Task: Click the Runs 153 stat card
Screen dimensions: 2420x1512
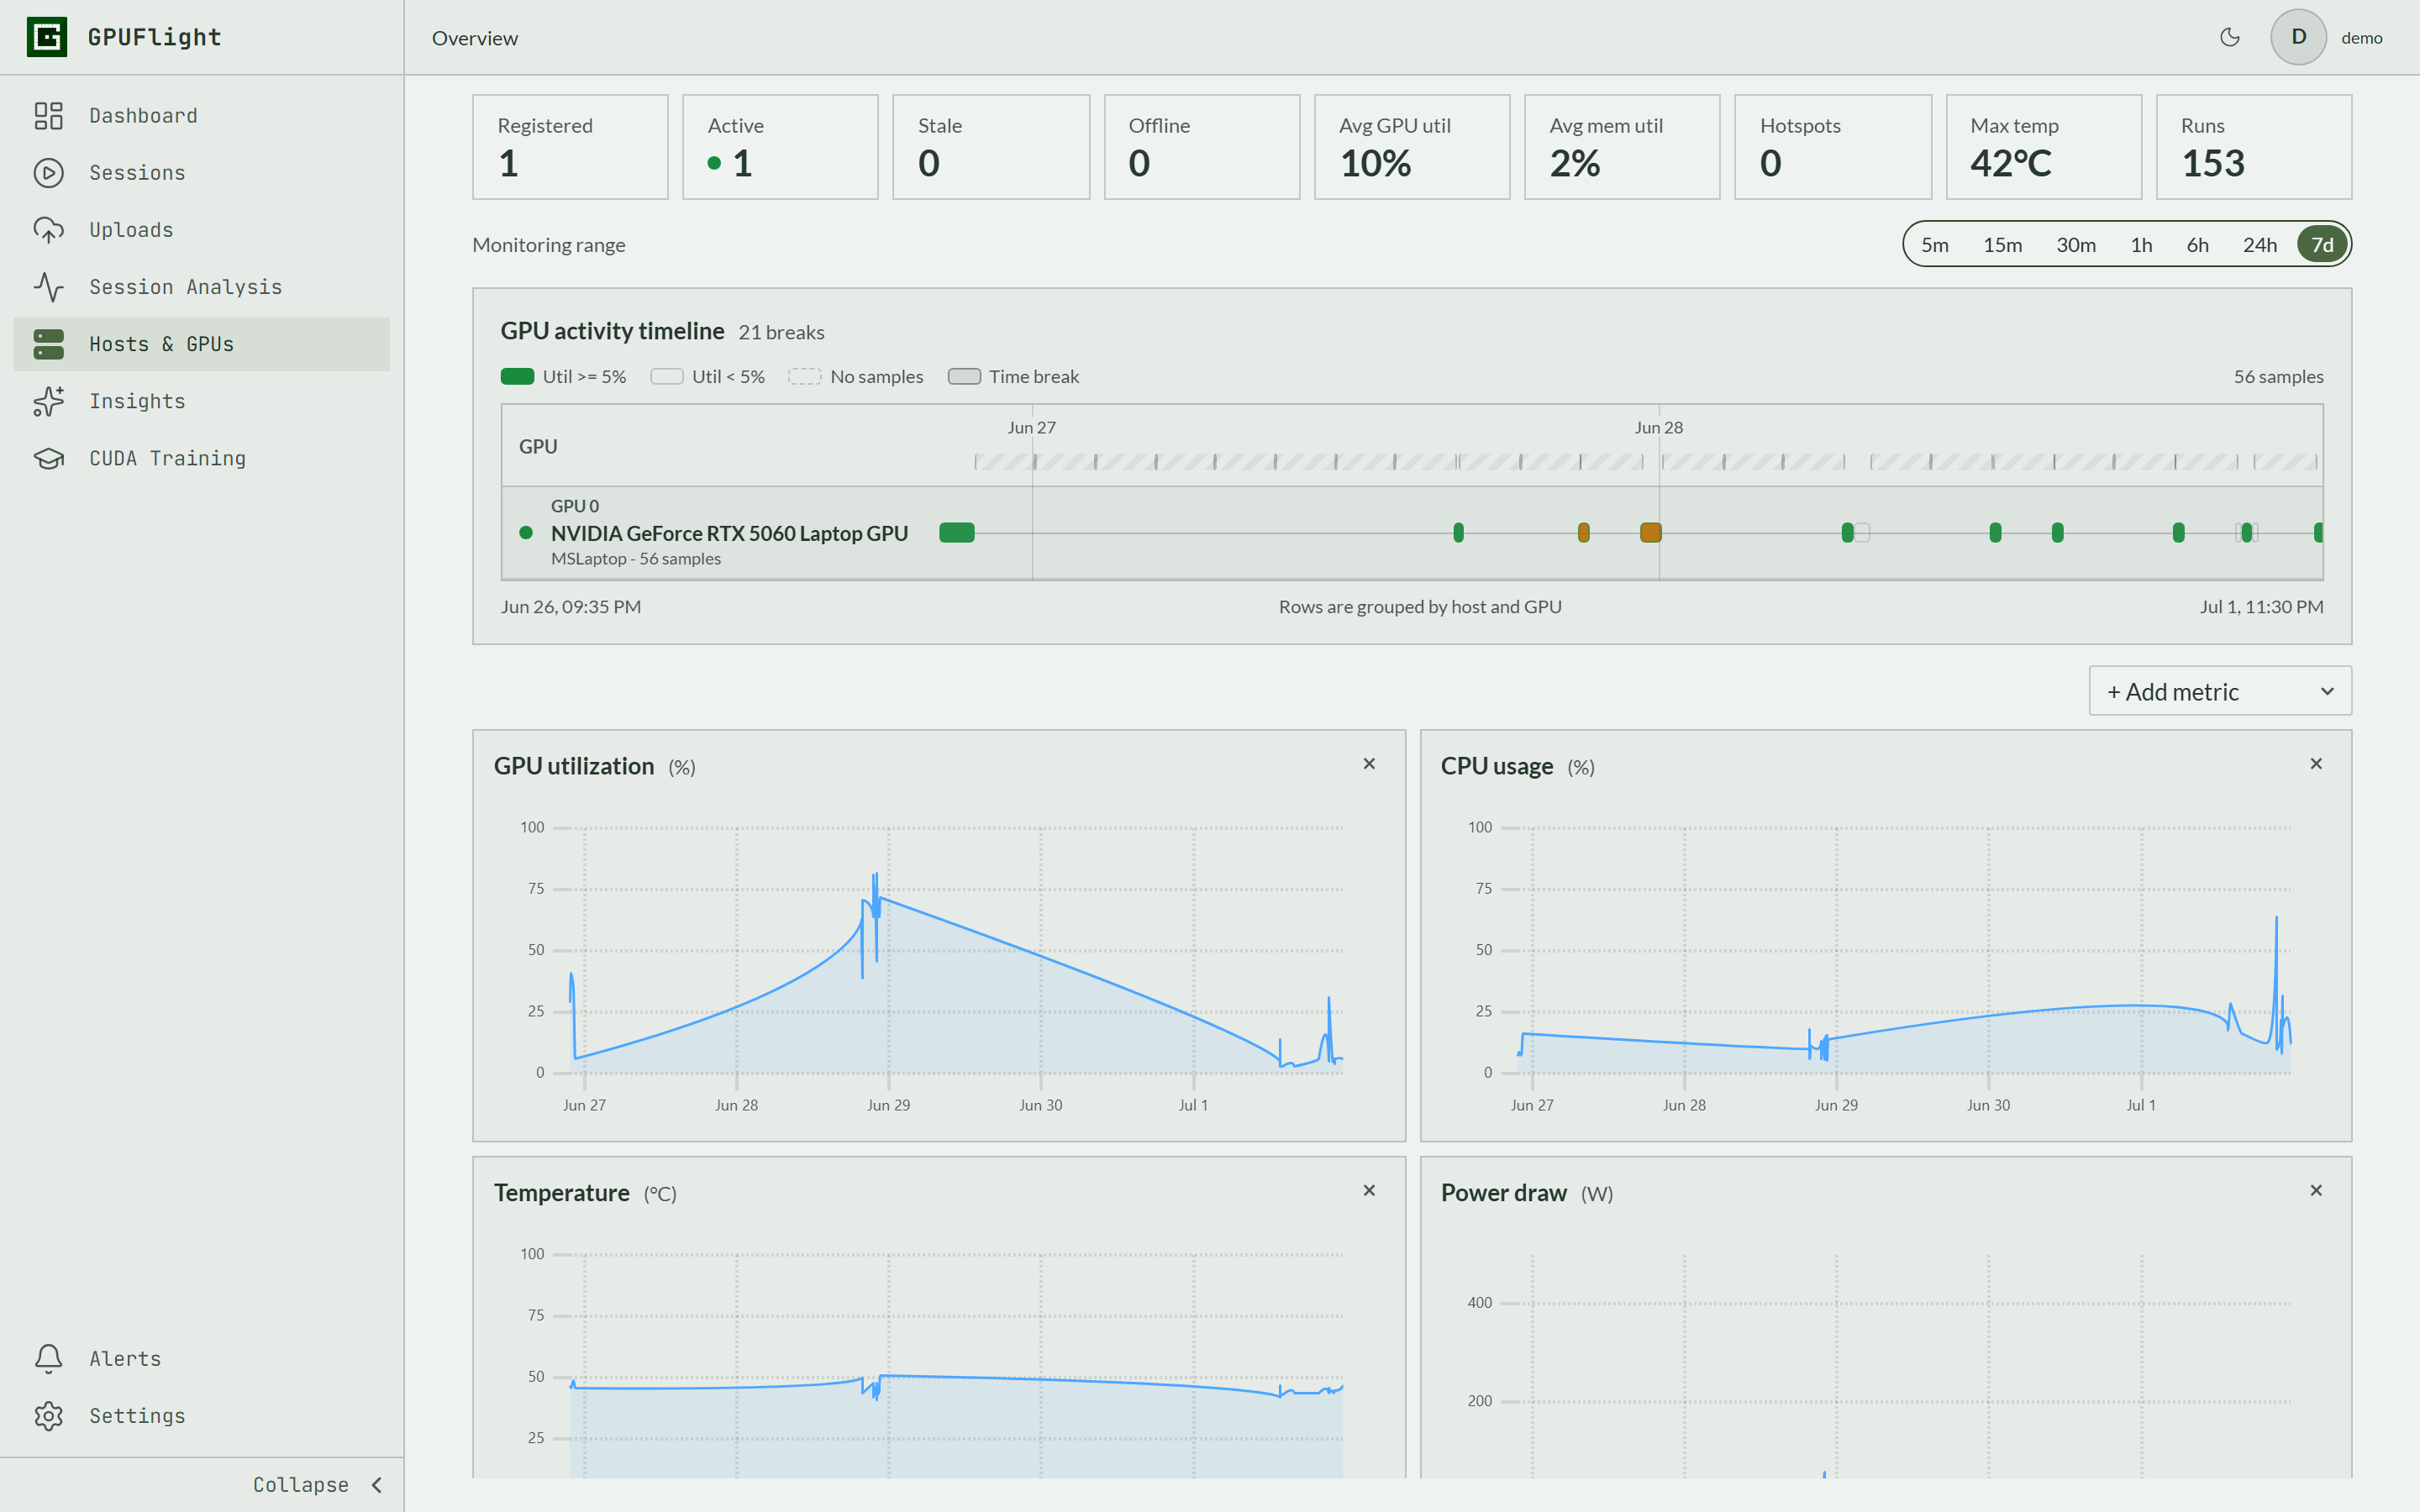Action: (2254, 147)
